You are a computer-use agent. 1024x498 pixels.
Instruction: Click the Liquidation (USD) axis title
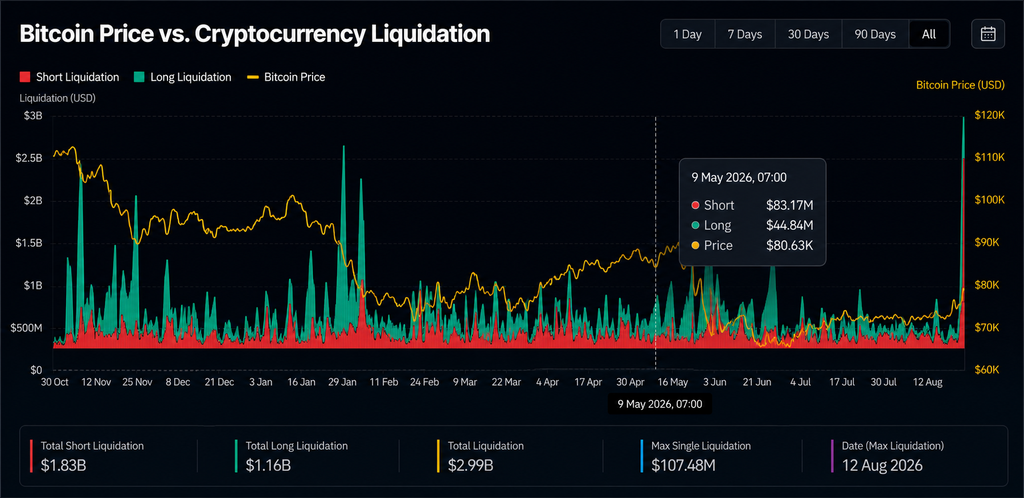tap(58, 99)
